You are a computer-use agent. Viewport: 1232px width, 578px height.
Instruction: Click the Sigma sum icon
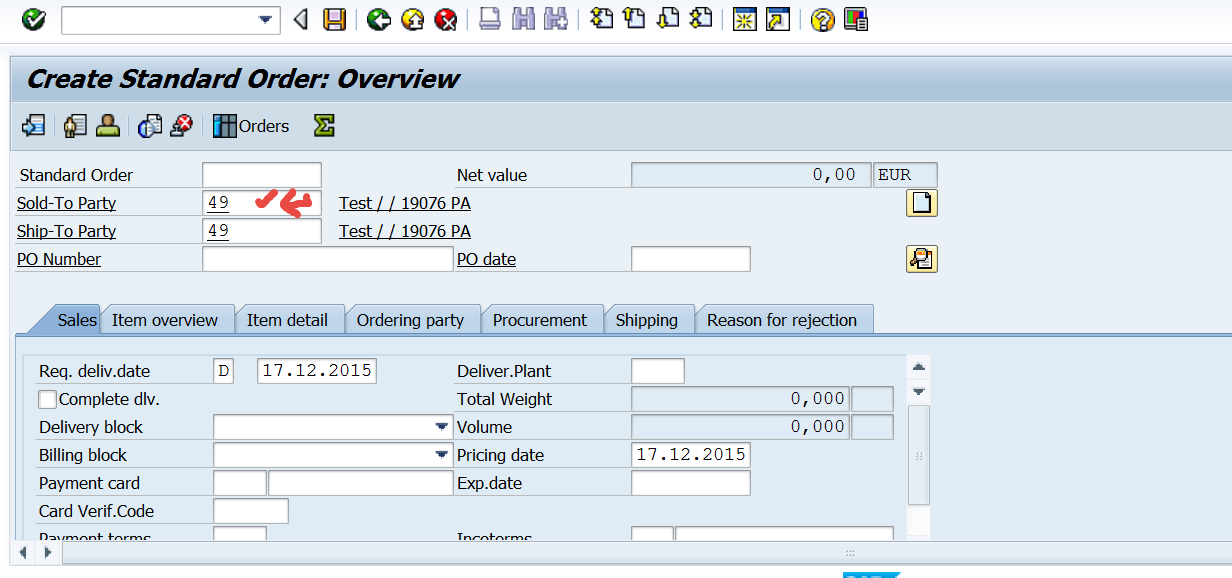tap(322, 126)
